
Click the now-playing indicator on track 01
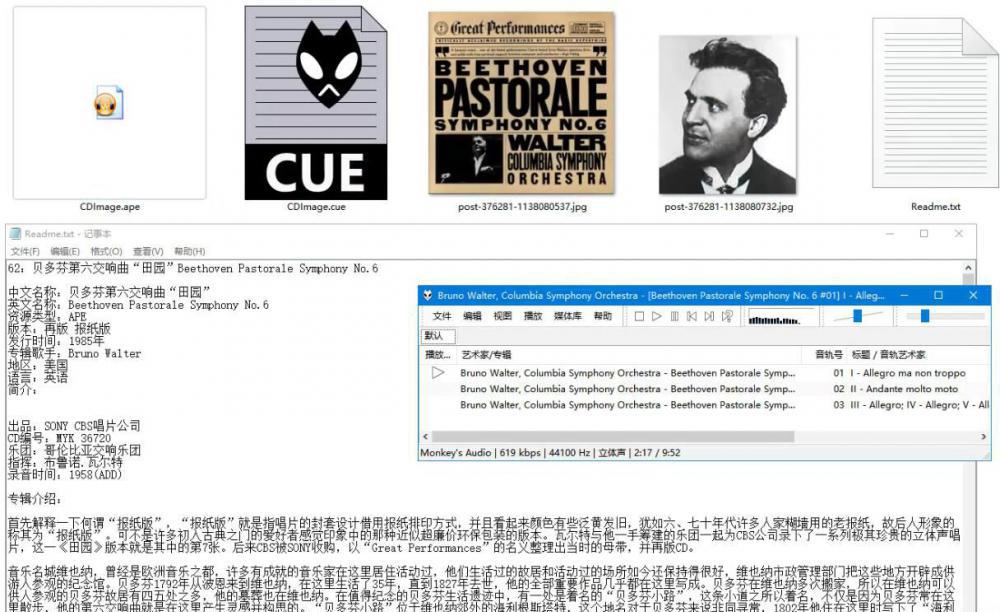coord(438,373)
